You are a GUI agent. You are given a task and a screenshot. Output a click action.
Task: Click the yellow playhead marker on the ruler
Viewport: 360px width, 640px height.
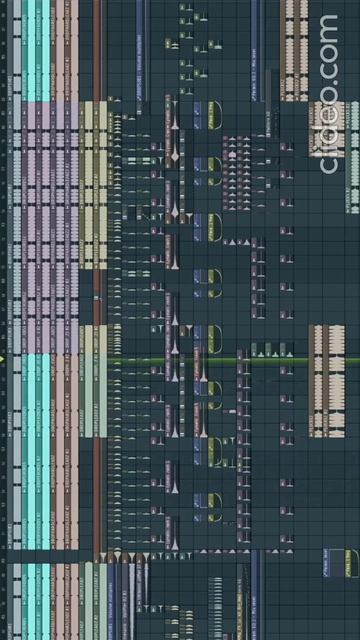tap(2, 360)
